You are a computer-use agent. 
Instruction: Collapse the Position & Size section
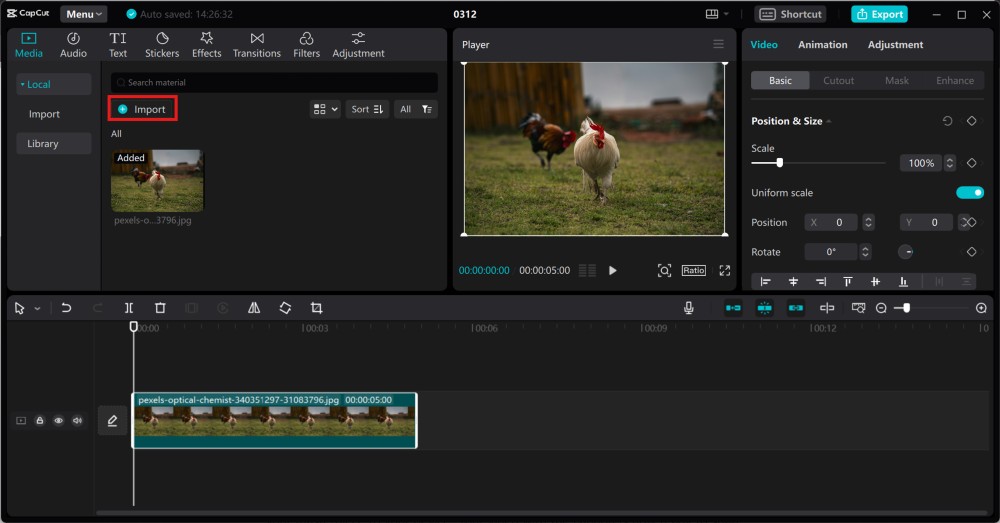(828, 121)
